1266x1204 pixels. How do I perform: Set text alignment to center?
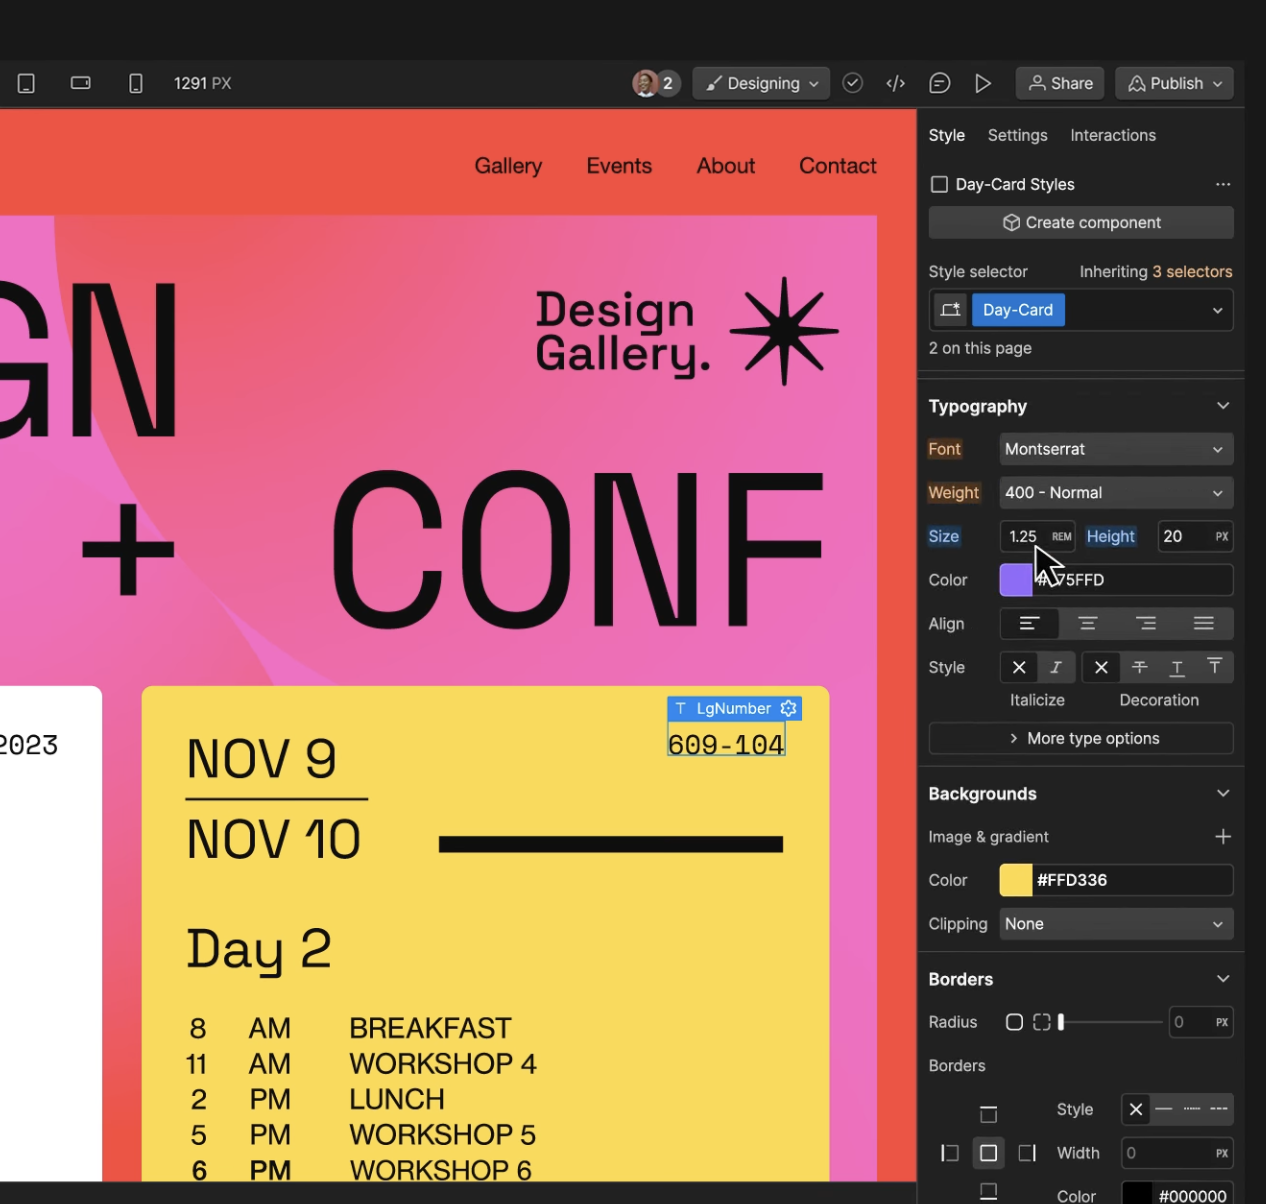1088,623
